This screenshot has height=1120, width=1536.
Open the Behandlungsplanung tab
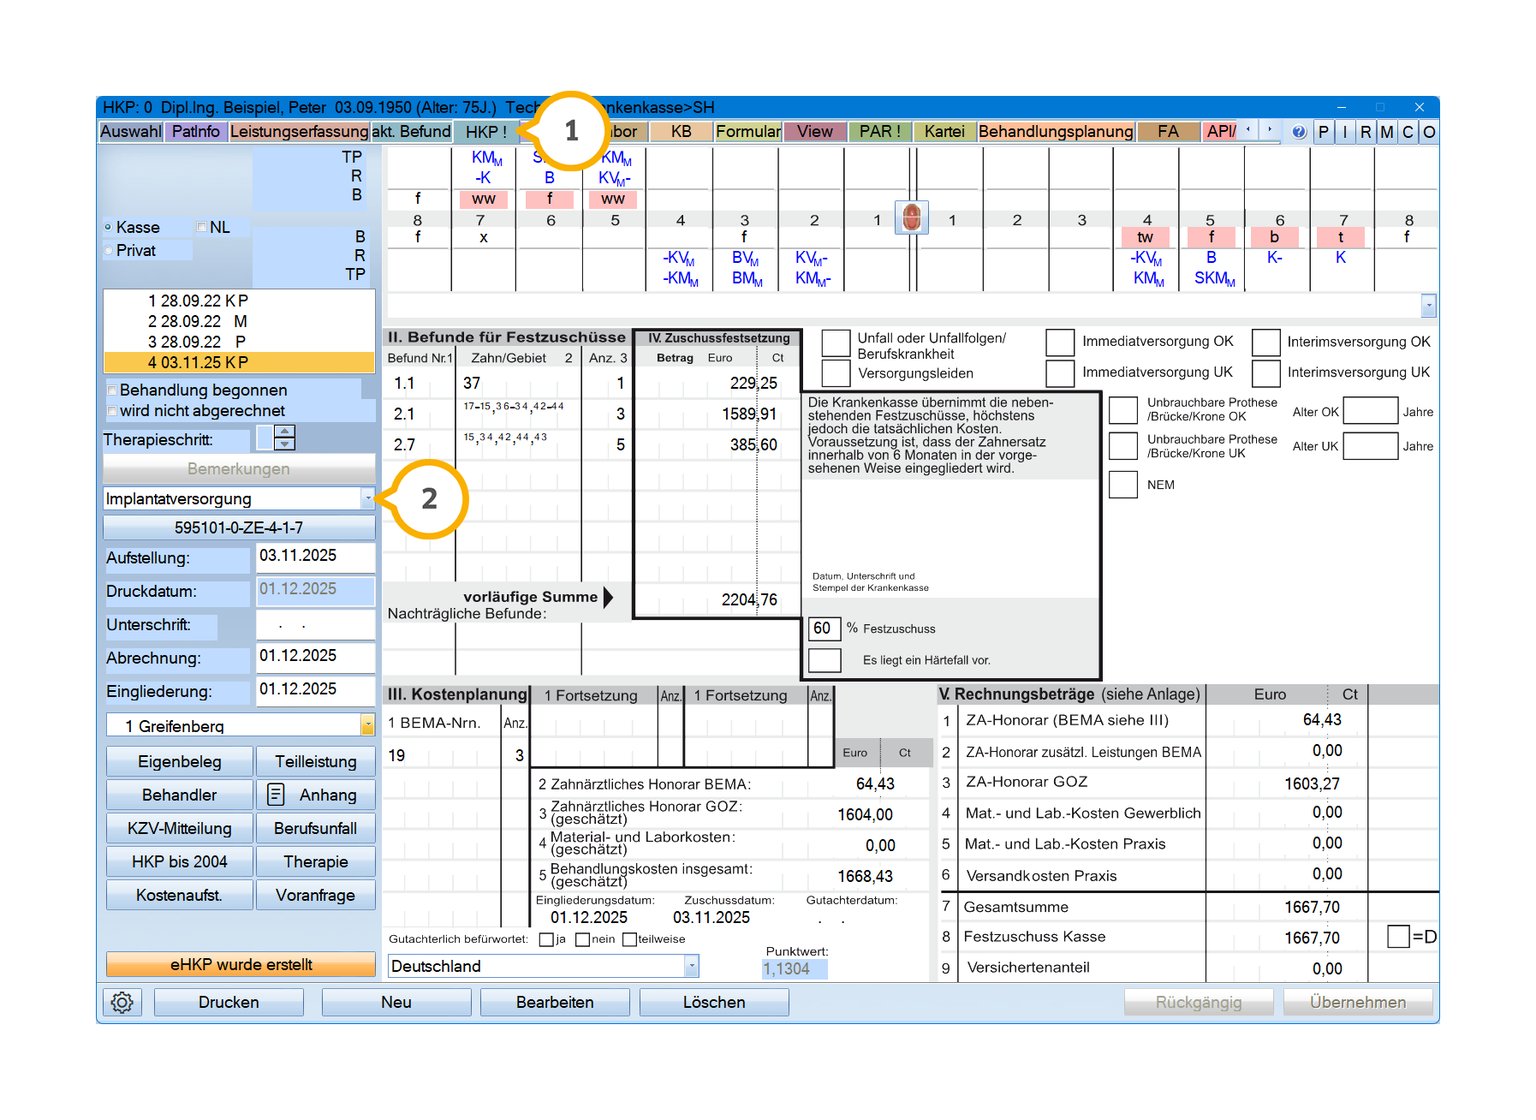(1055, 132)
